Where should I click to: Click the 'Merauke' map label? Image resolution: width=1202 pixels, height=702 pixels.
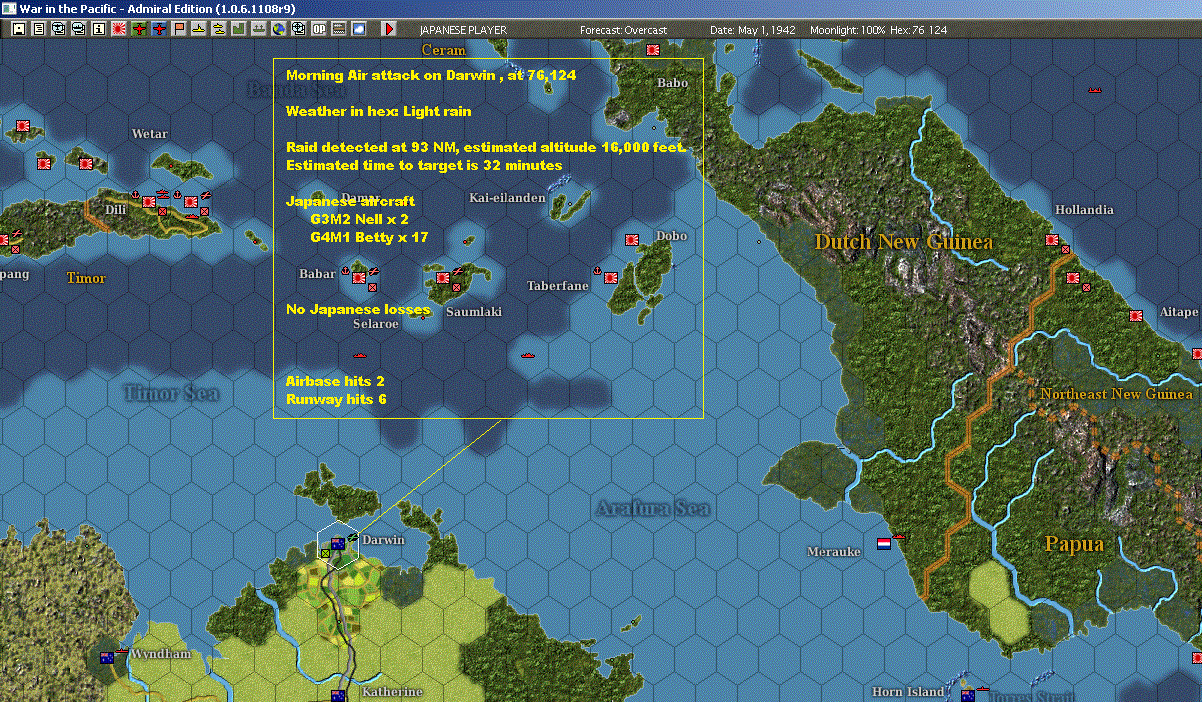[835, 552]
